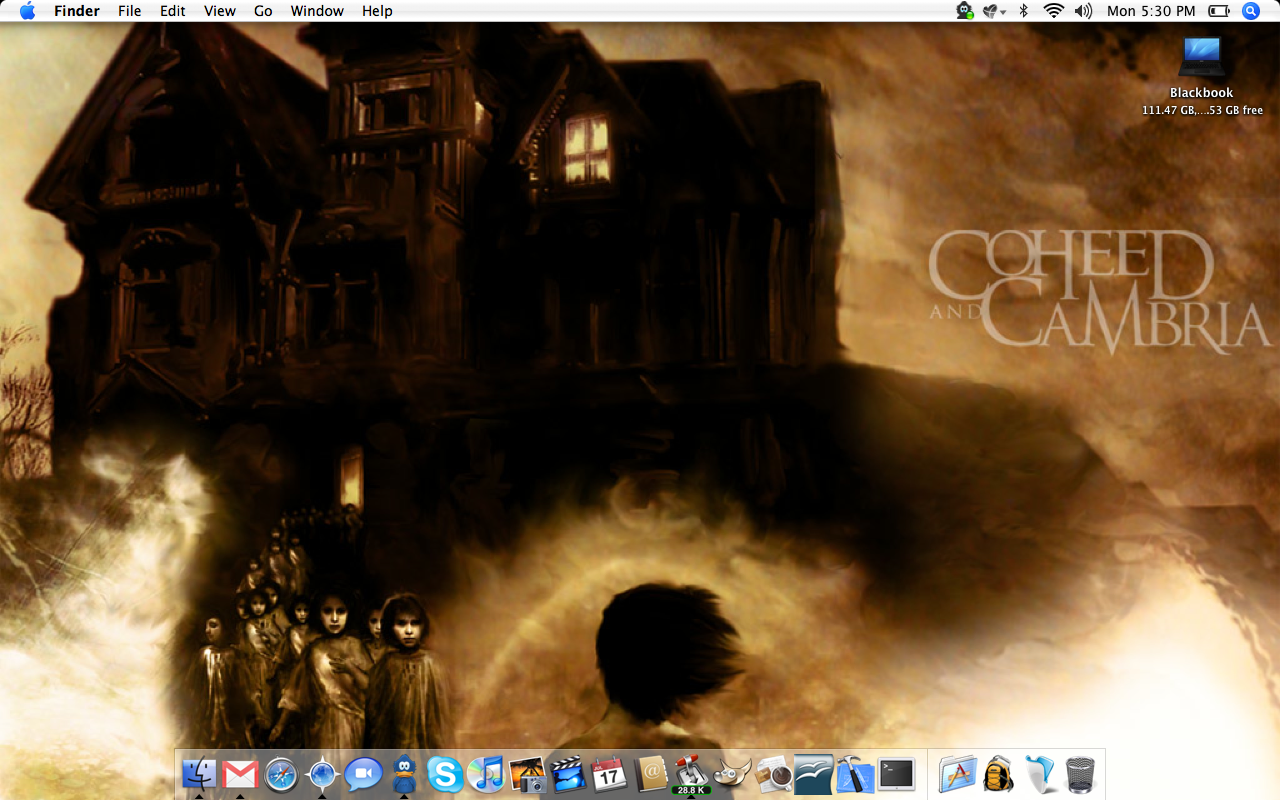The height and width of the screenshot is (800, 1280).
Task: Open the Go menu
Action: tap(263, 11)
